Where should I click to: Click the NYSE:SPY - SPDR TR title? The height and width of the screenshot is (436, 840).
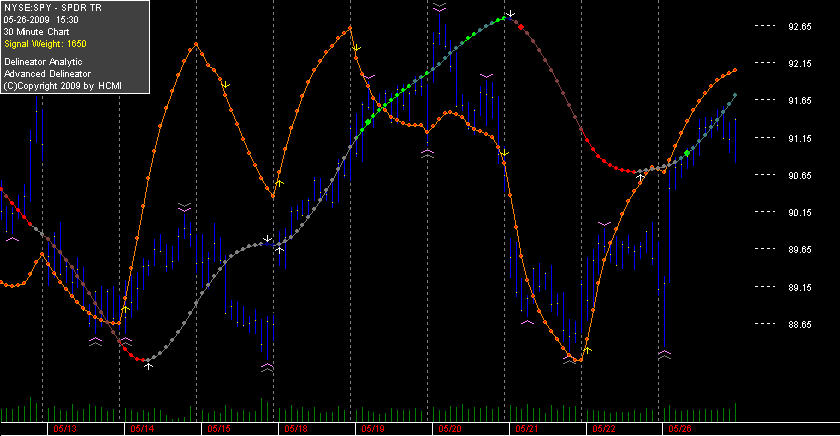(52, 8)
